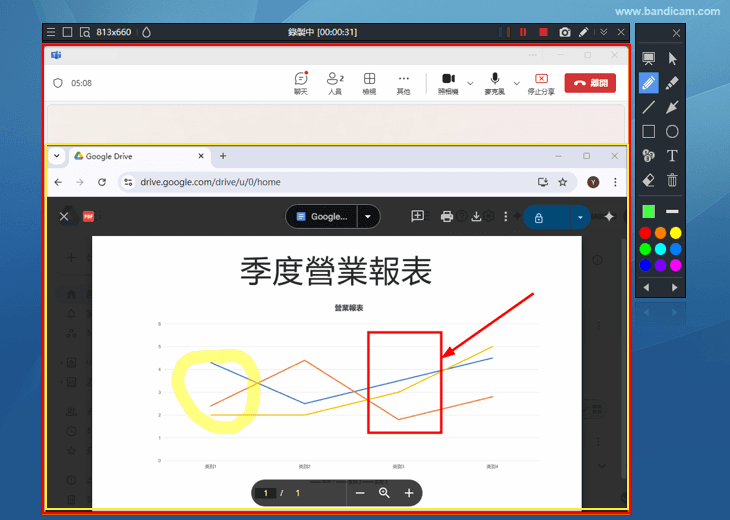Screen dimensions: 730x520
Task: Pick the purple color swatch
Action: click(x=660, y=265)
